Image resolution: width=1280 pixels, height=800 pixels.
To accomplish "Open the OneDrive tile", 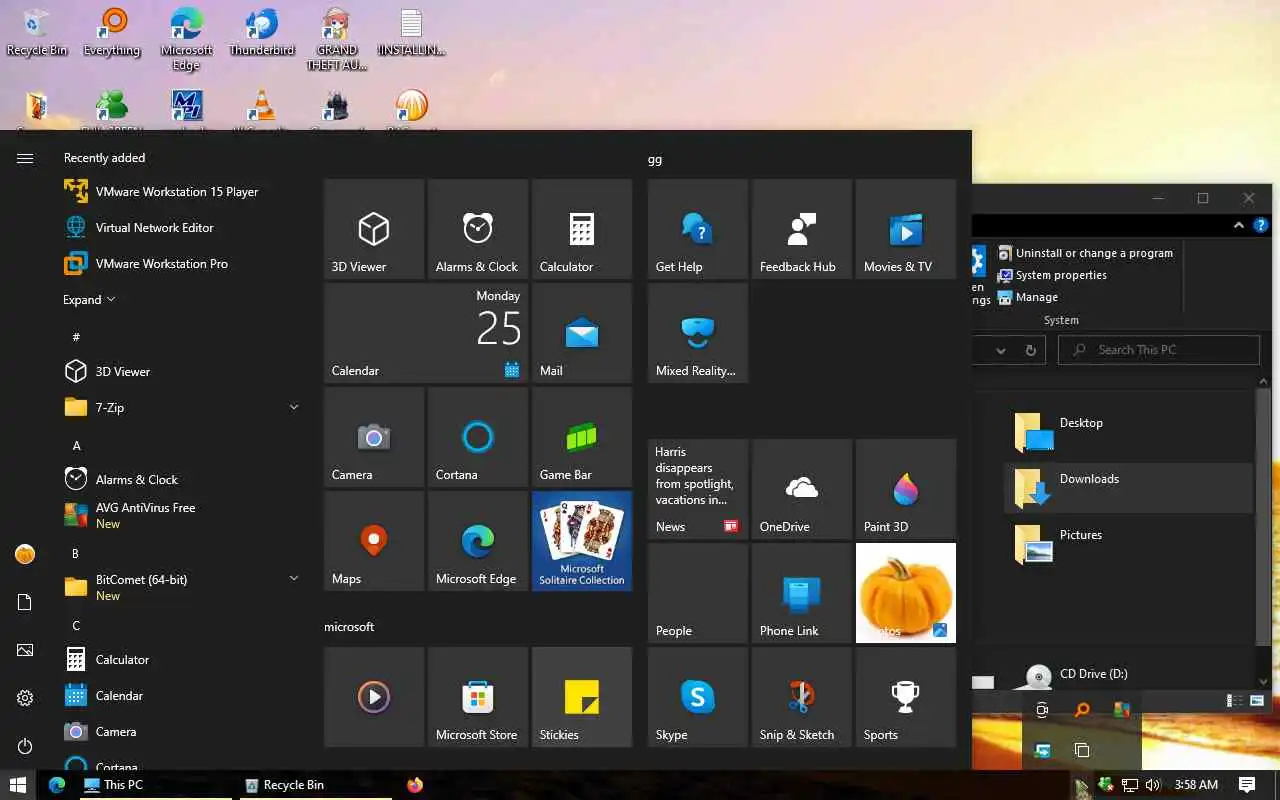I will click(x=802, y=489).
